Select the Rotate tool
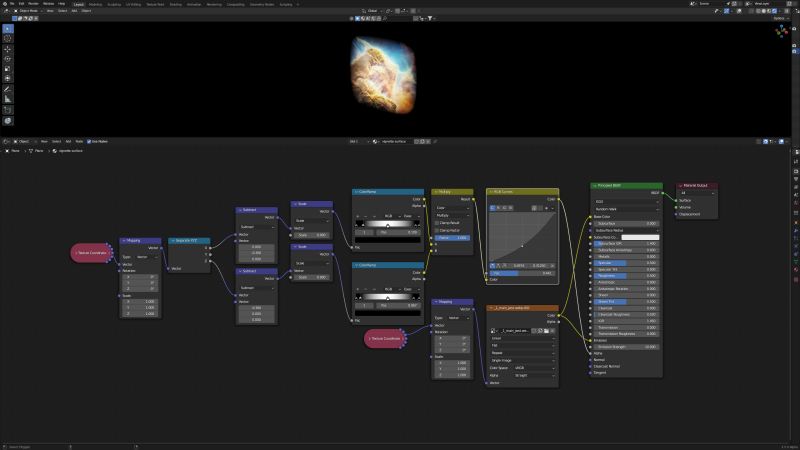Viewport: 800px width, 450px height. tap(8, 59)
